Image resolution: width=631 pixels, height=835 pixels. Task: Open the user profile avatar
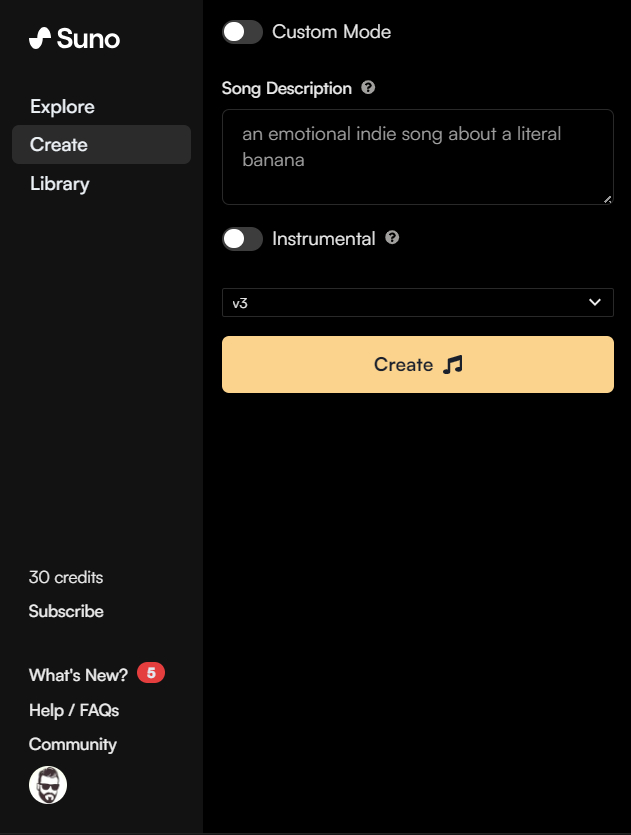click(x=48, y=785)
